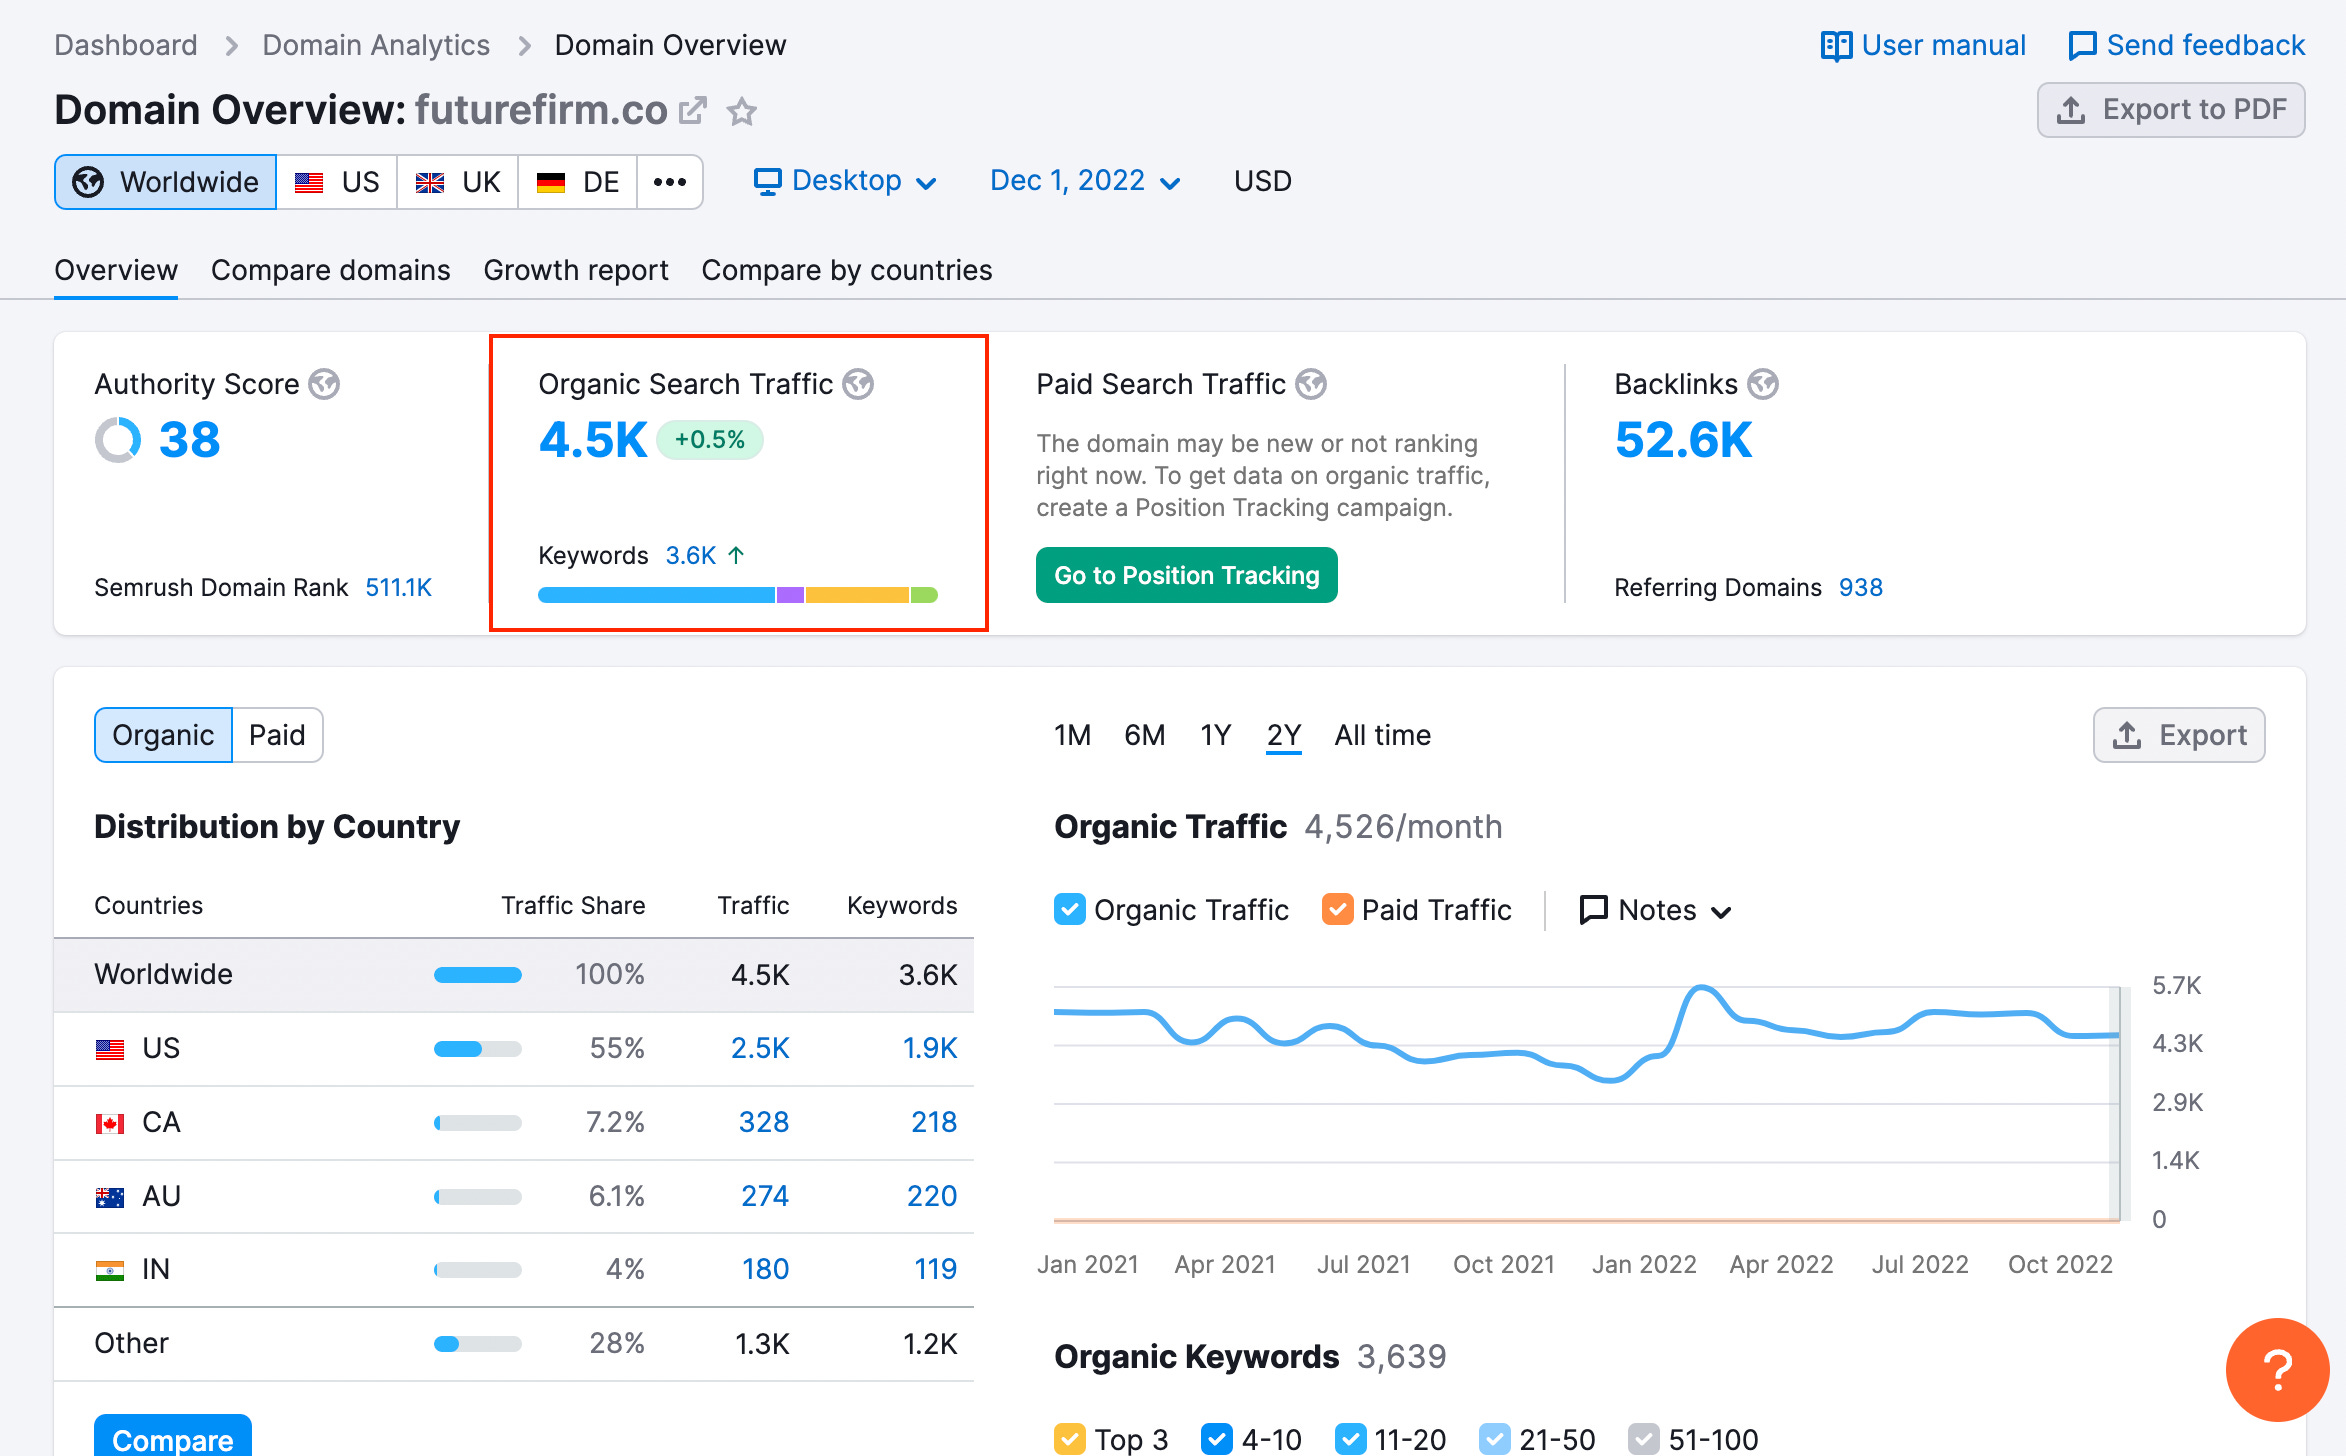Toggle the 11-20 keywords checkbox

[x=1350, y=1439]
